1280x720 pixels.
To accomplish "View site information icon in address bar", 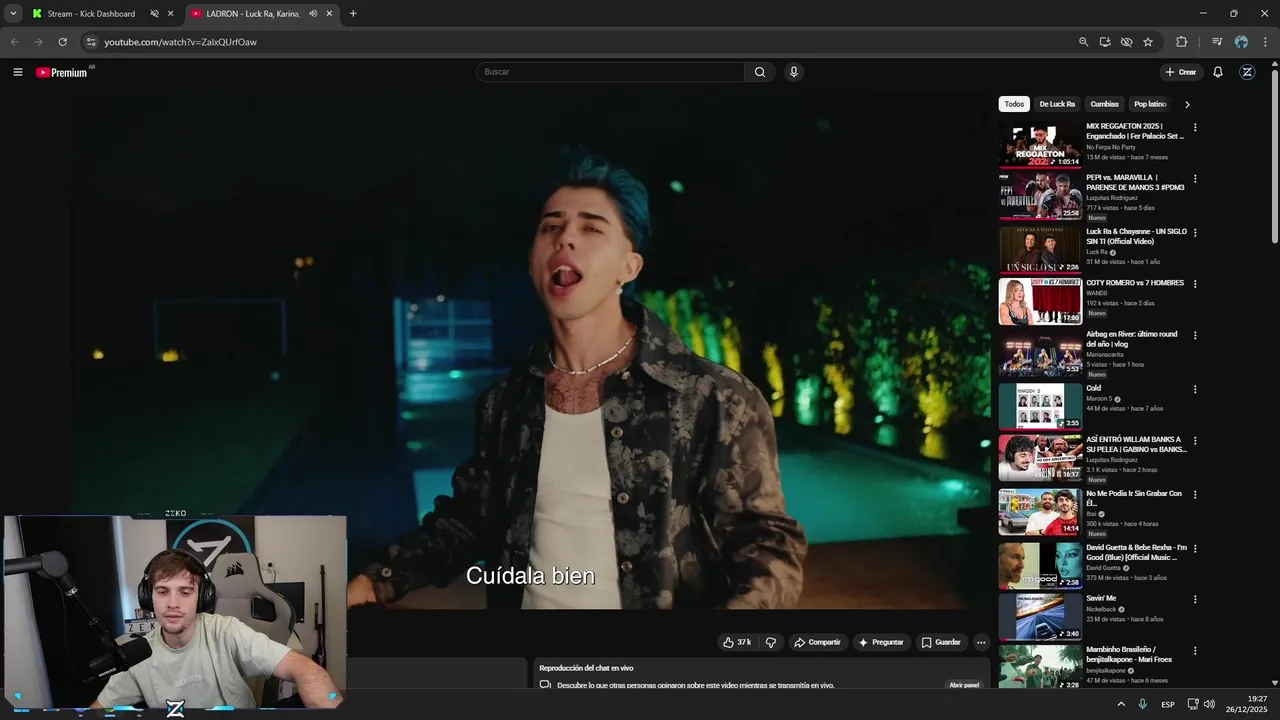I will (x=91, y=42).
